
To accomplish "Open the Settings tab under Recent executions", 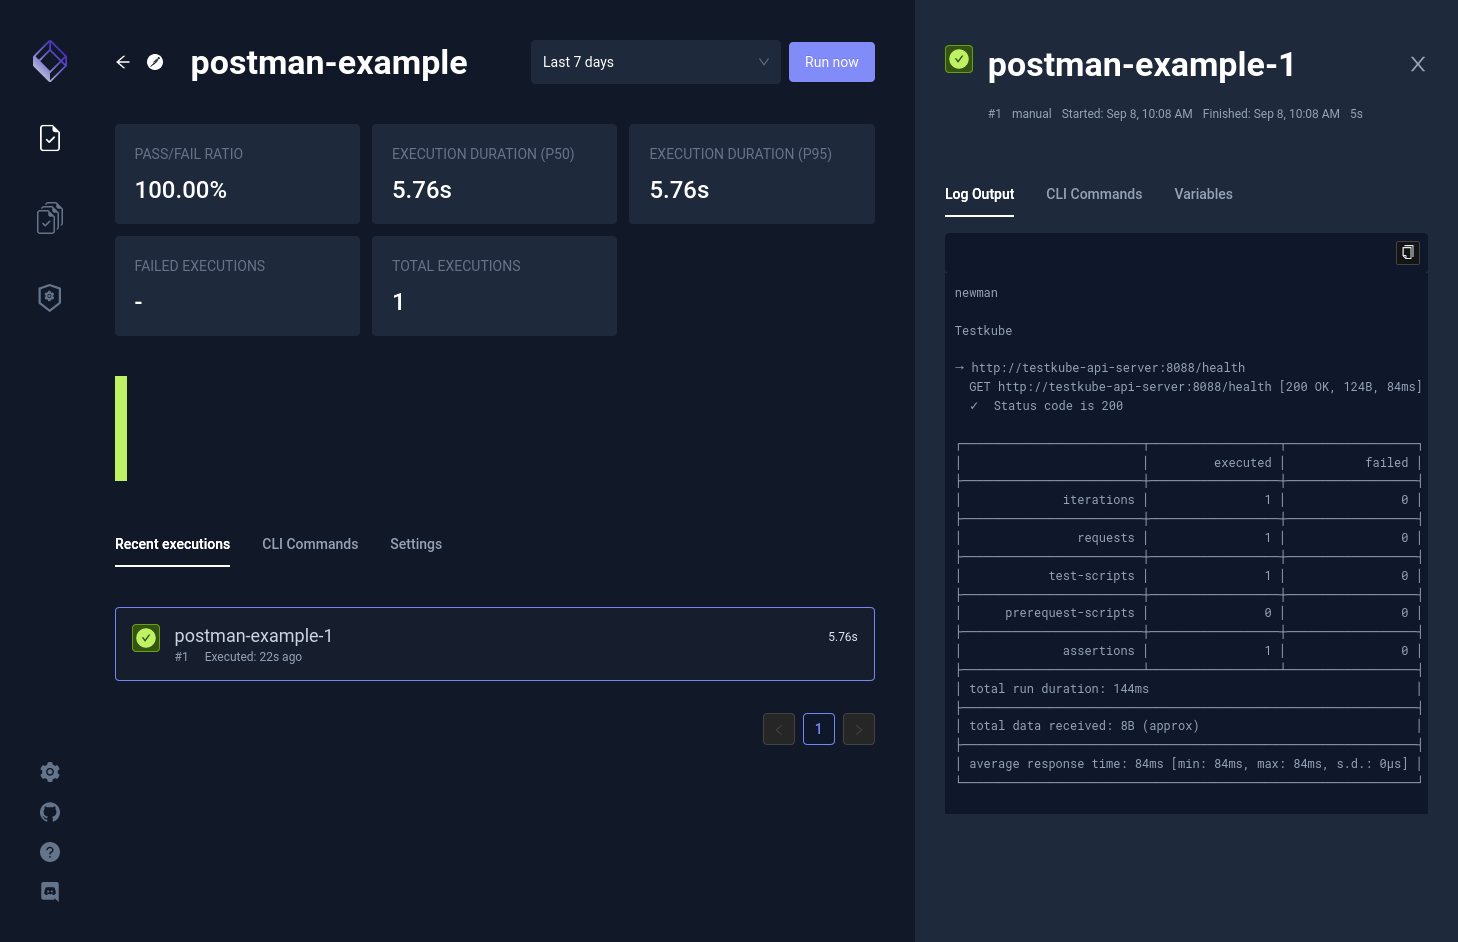I will click(x=416, y=544).
